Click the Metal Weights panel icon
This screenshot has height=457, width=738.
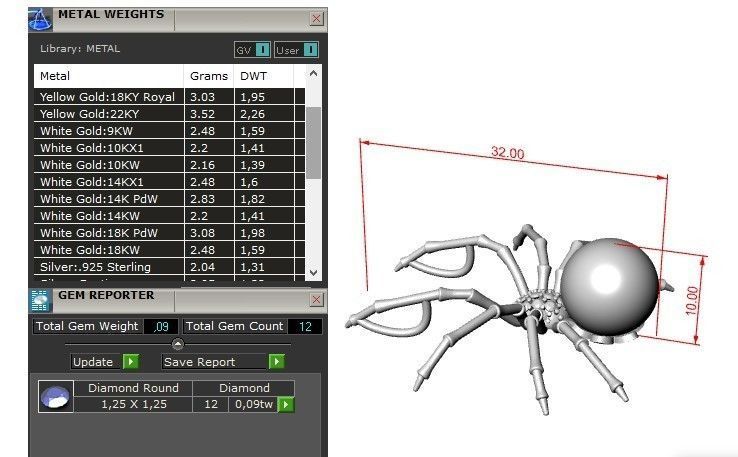pos(40,20)
